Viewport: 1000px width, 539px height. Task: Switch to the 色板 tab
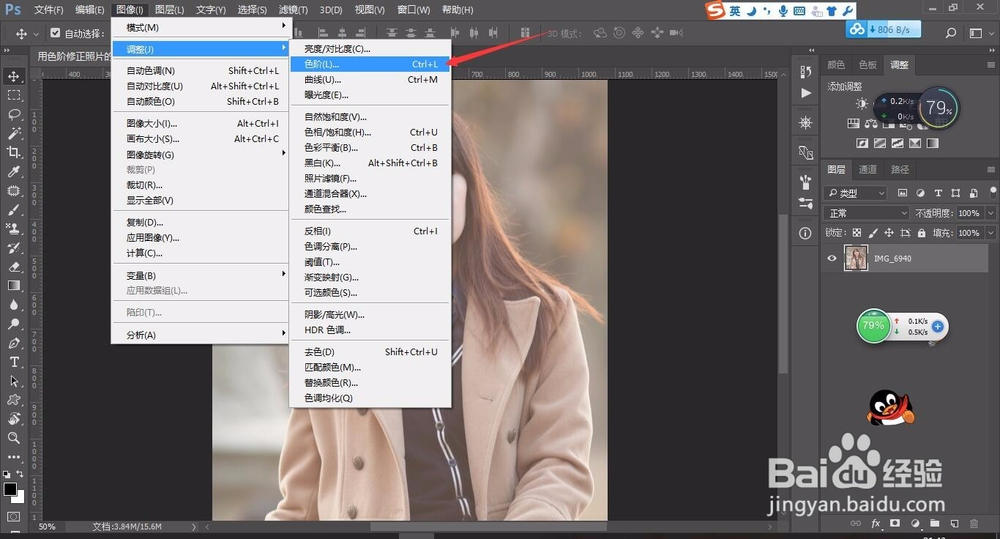(868, 64)
